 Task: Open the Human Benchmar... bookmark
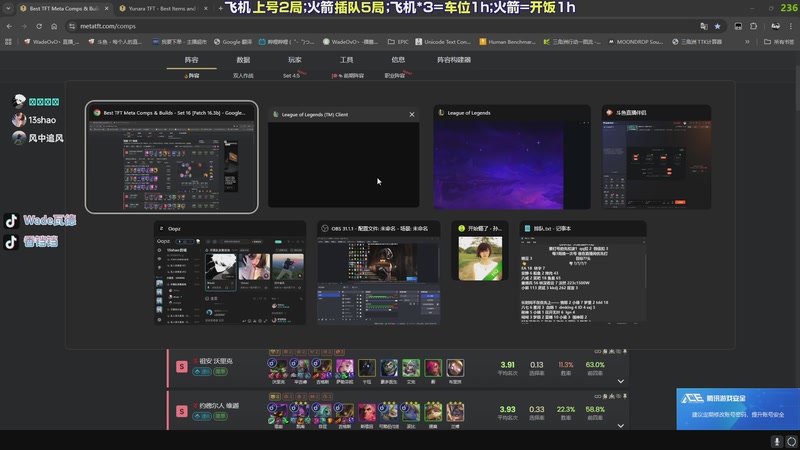tap(507, 42)
